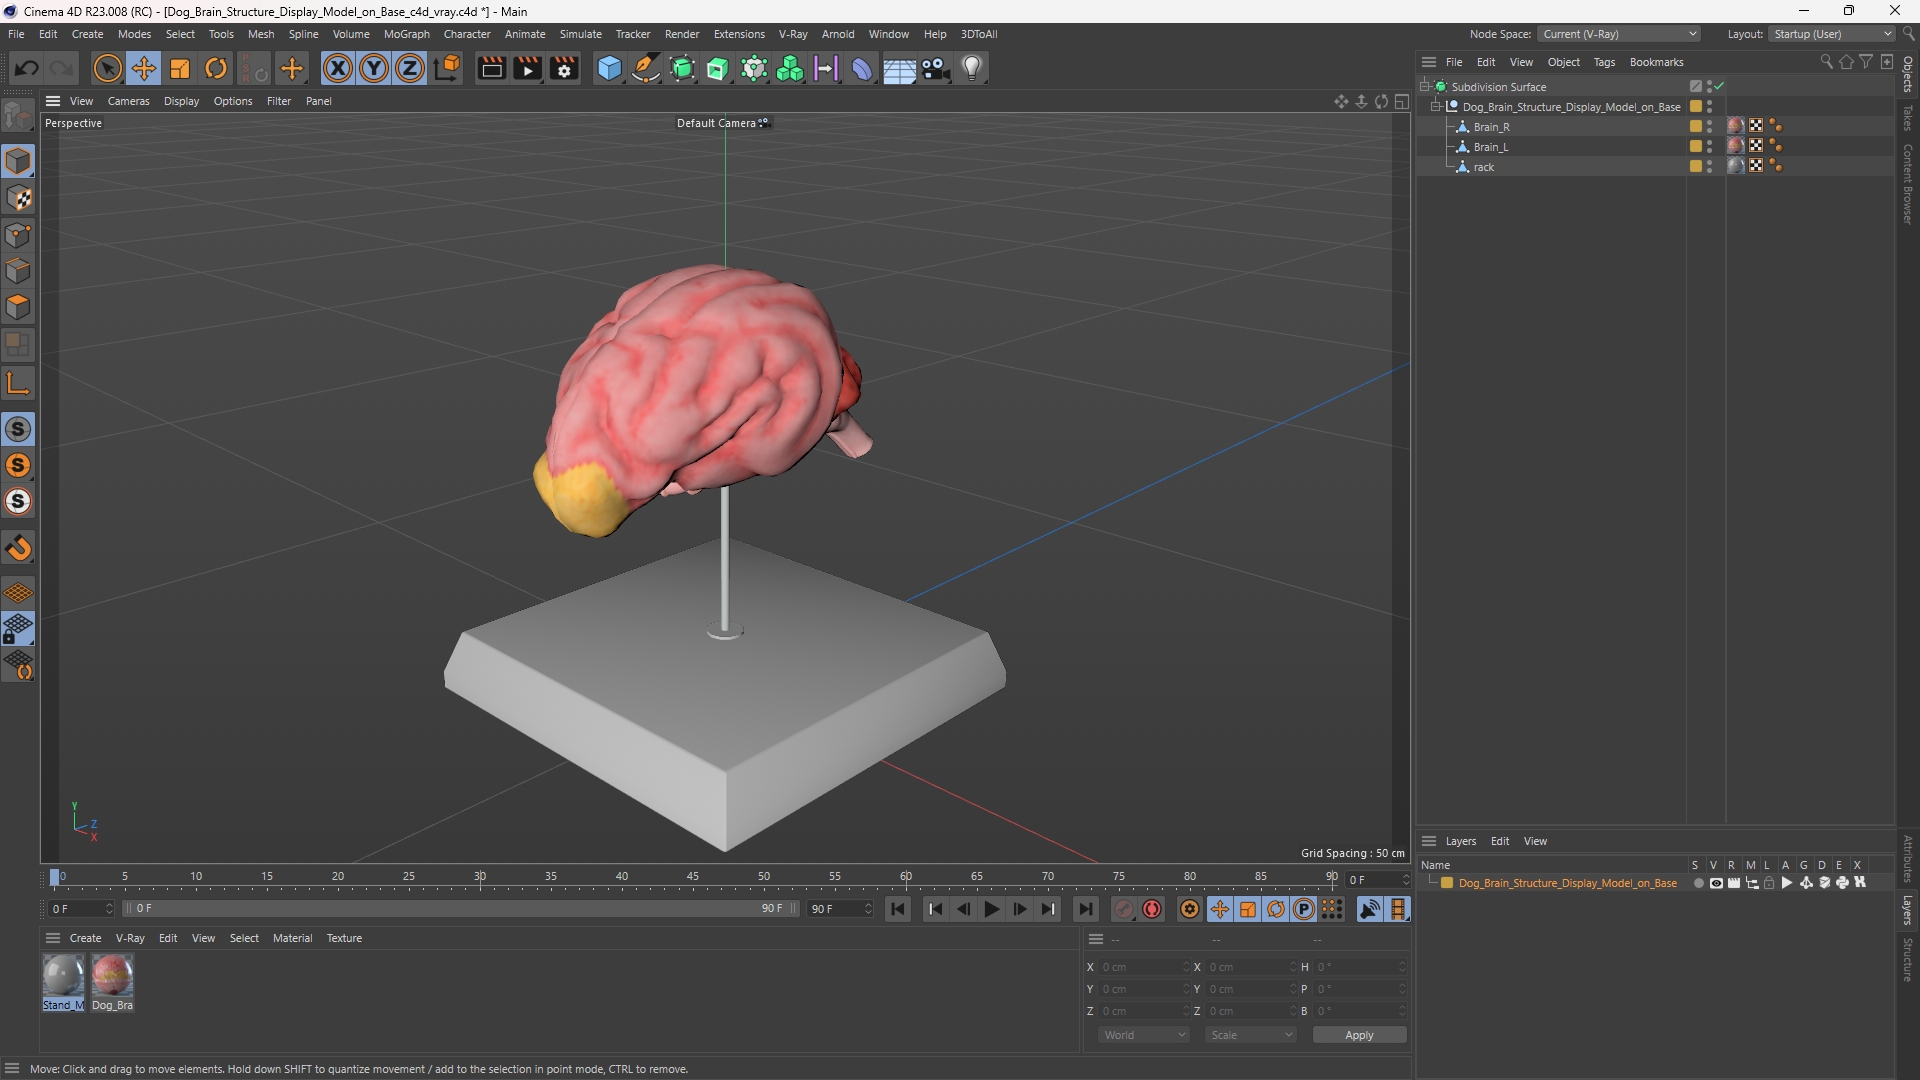1920x1080 pixels.
Task: Switch to Texture mode in the left sidebar
Action: click(18, 198)
